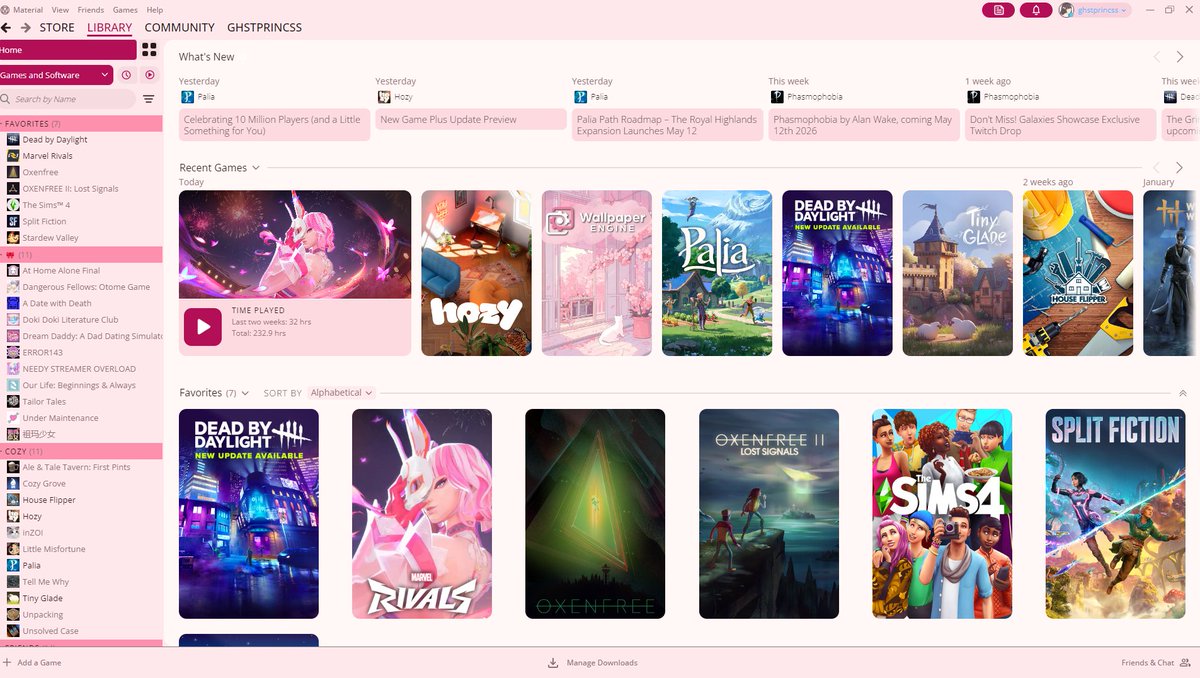This screenshot has height=678, width=1200.
Task: Go forward using the right navigation arrow
Action: tap(26, 27)
